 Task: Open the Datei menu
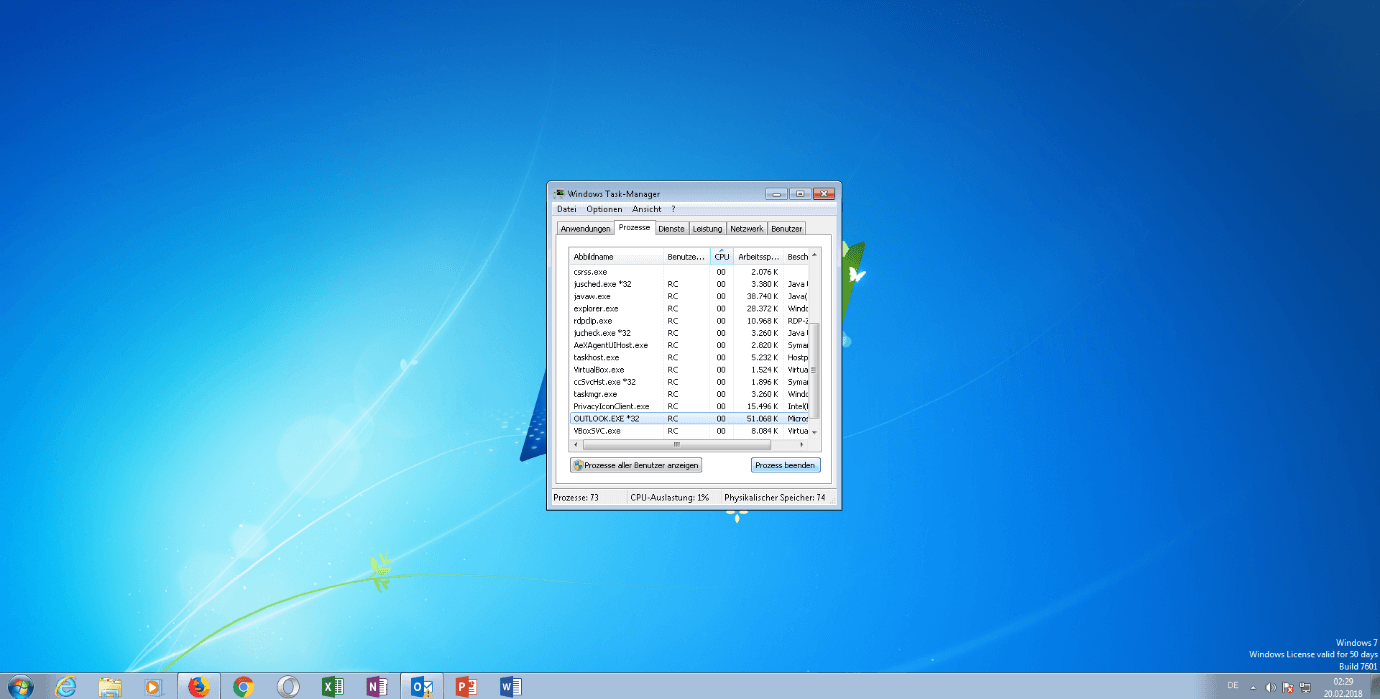pos(567,209)
